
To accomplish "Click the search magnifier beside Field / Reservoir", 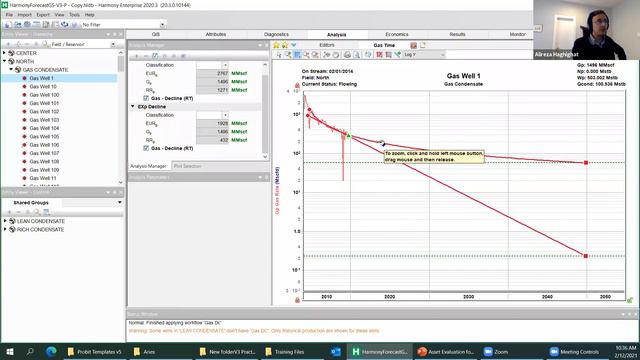I will pos(46,44).
